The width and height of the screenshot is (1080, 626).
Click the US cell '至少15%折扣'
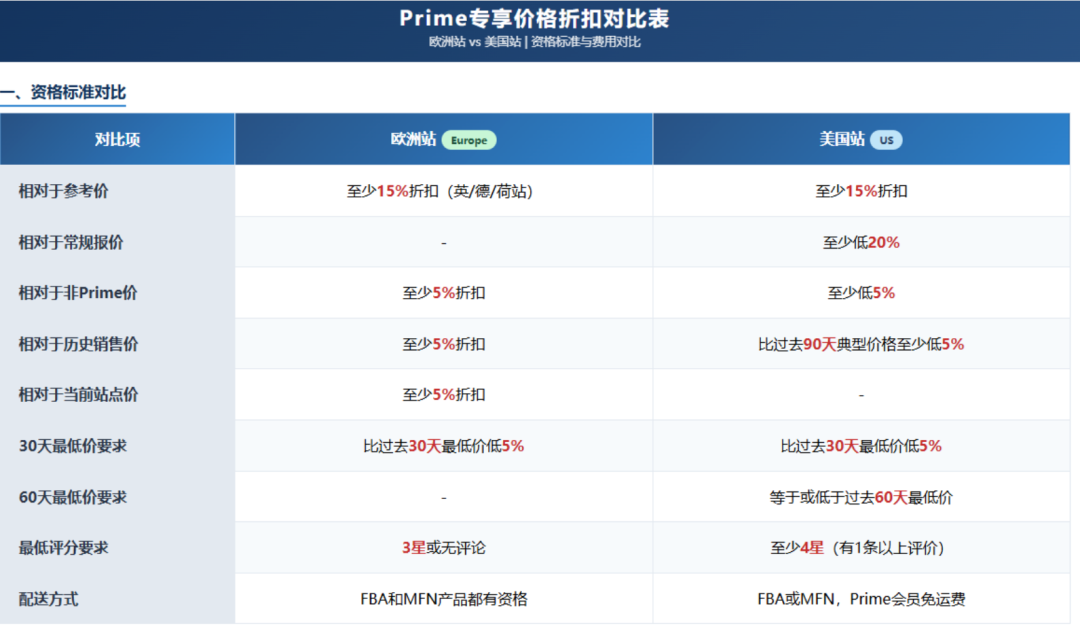point(861,191)
